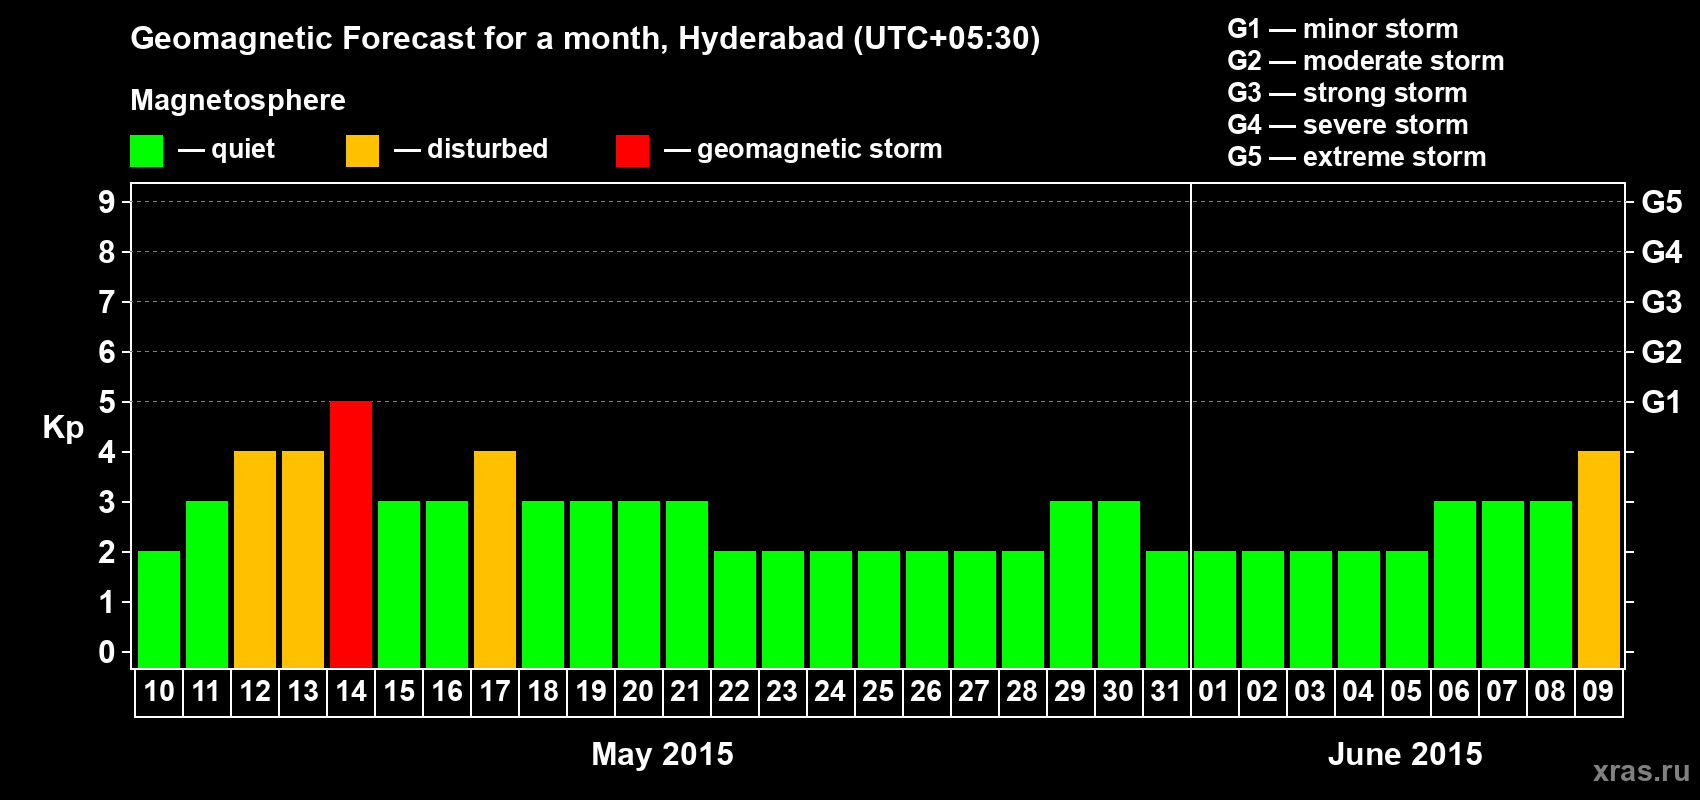Image resolution: width=1700 pixels, height=800 pixels.
Task: Select the green bar for May 25
Action: tap(879, 609)
